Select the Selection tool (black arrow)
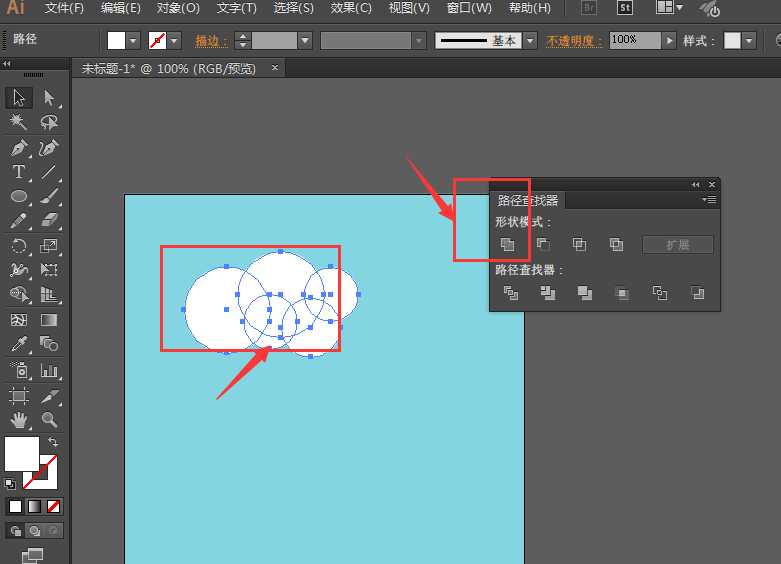The image size is (781, 564). (x=19, y=98)
